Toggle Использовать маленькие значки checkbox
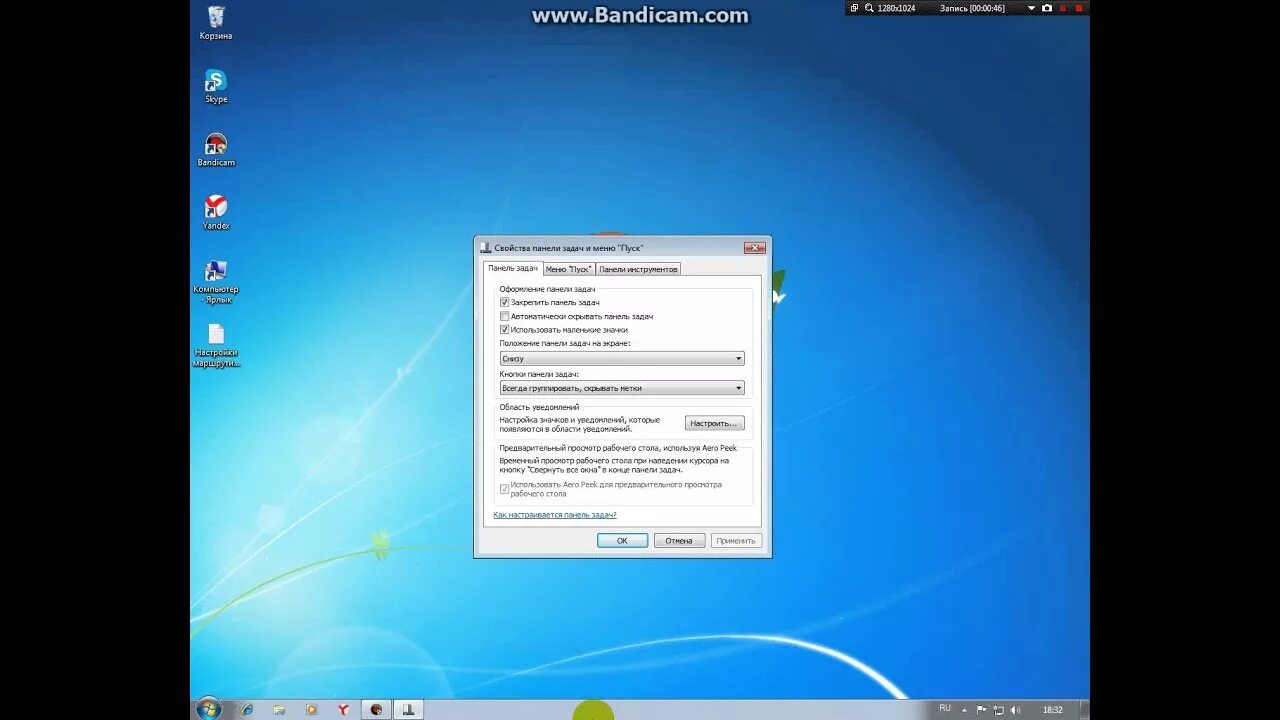Image resolution: width=1280 pixels, height=720 pixels. [x=505, y=329]
